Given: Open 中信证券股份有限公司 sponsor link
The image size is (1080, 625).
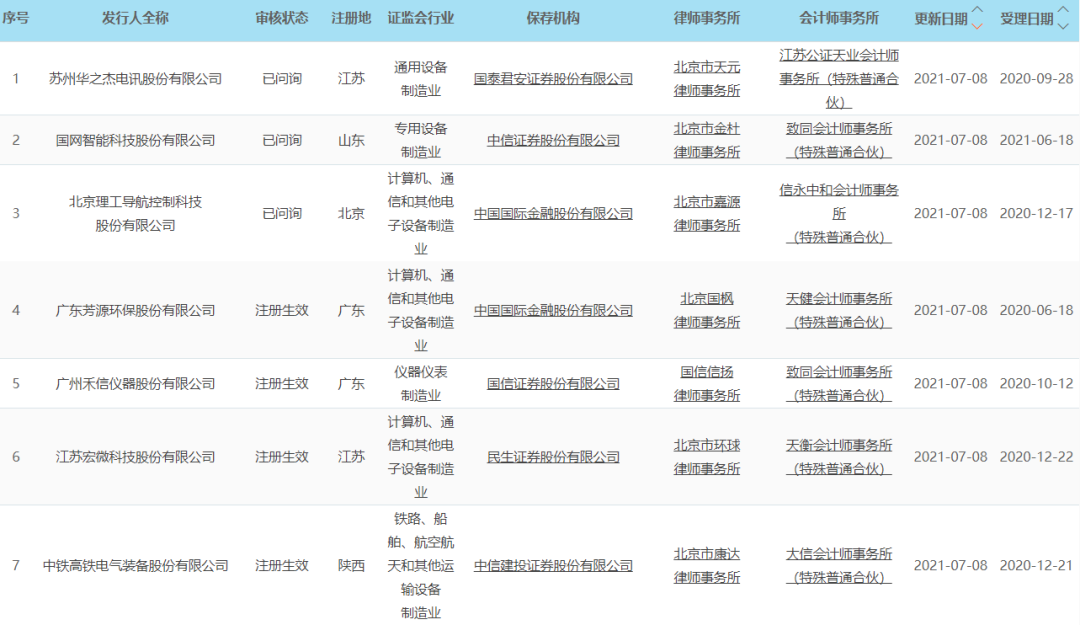Looking at the screenshot, I should 553,140.
